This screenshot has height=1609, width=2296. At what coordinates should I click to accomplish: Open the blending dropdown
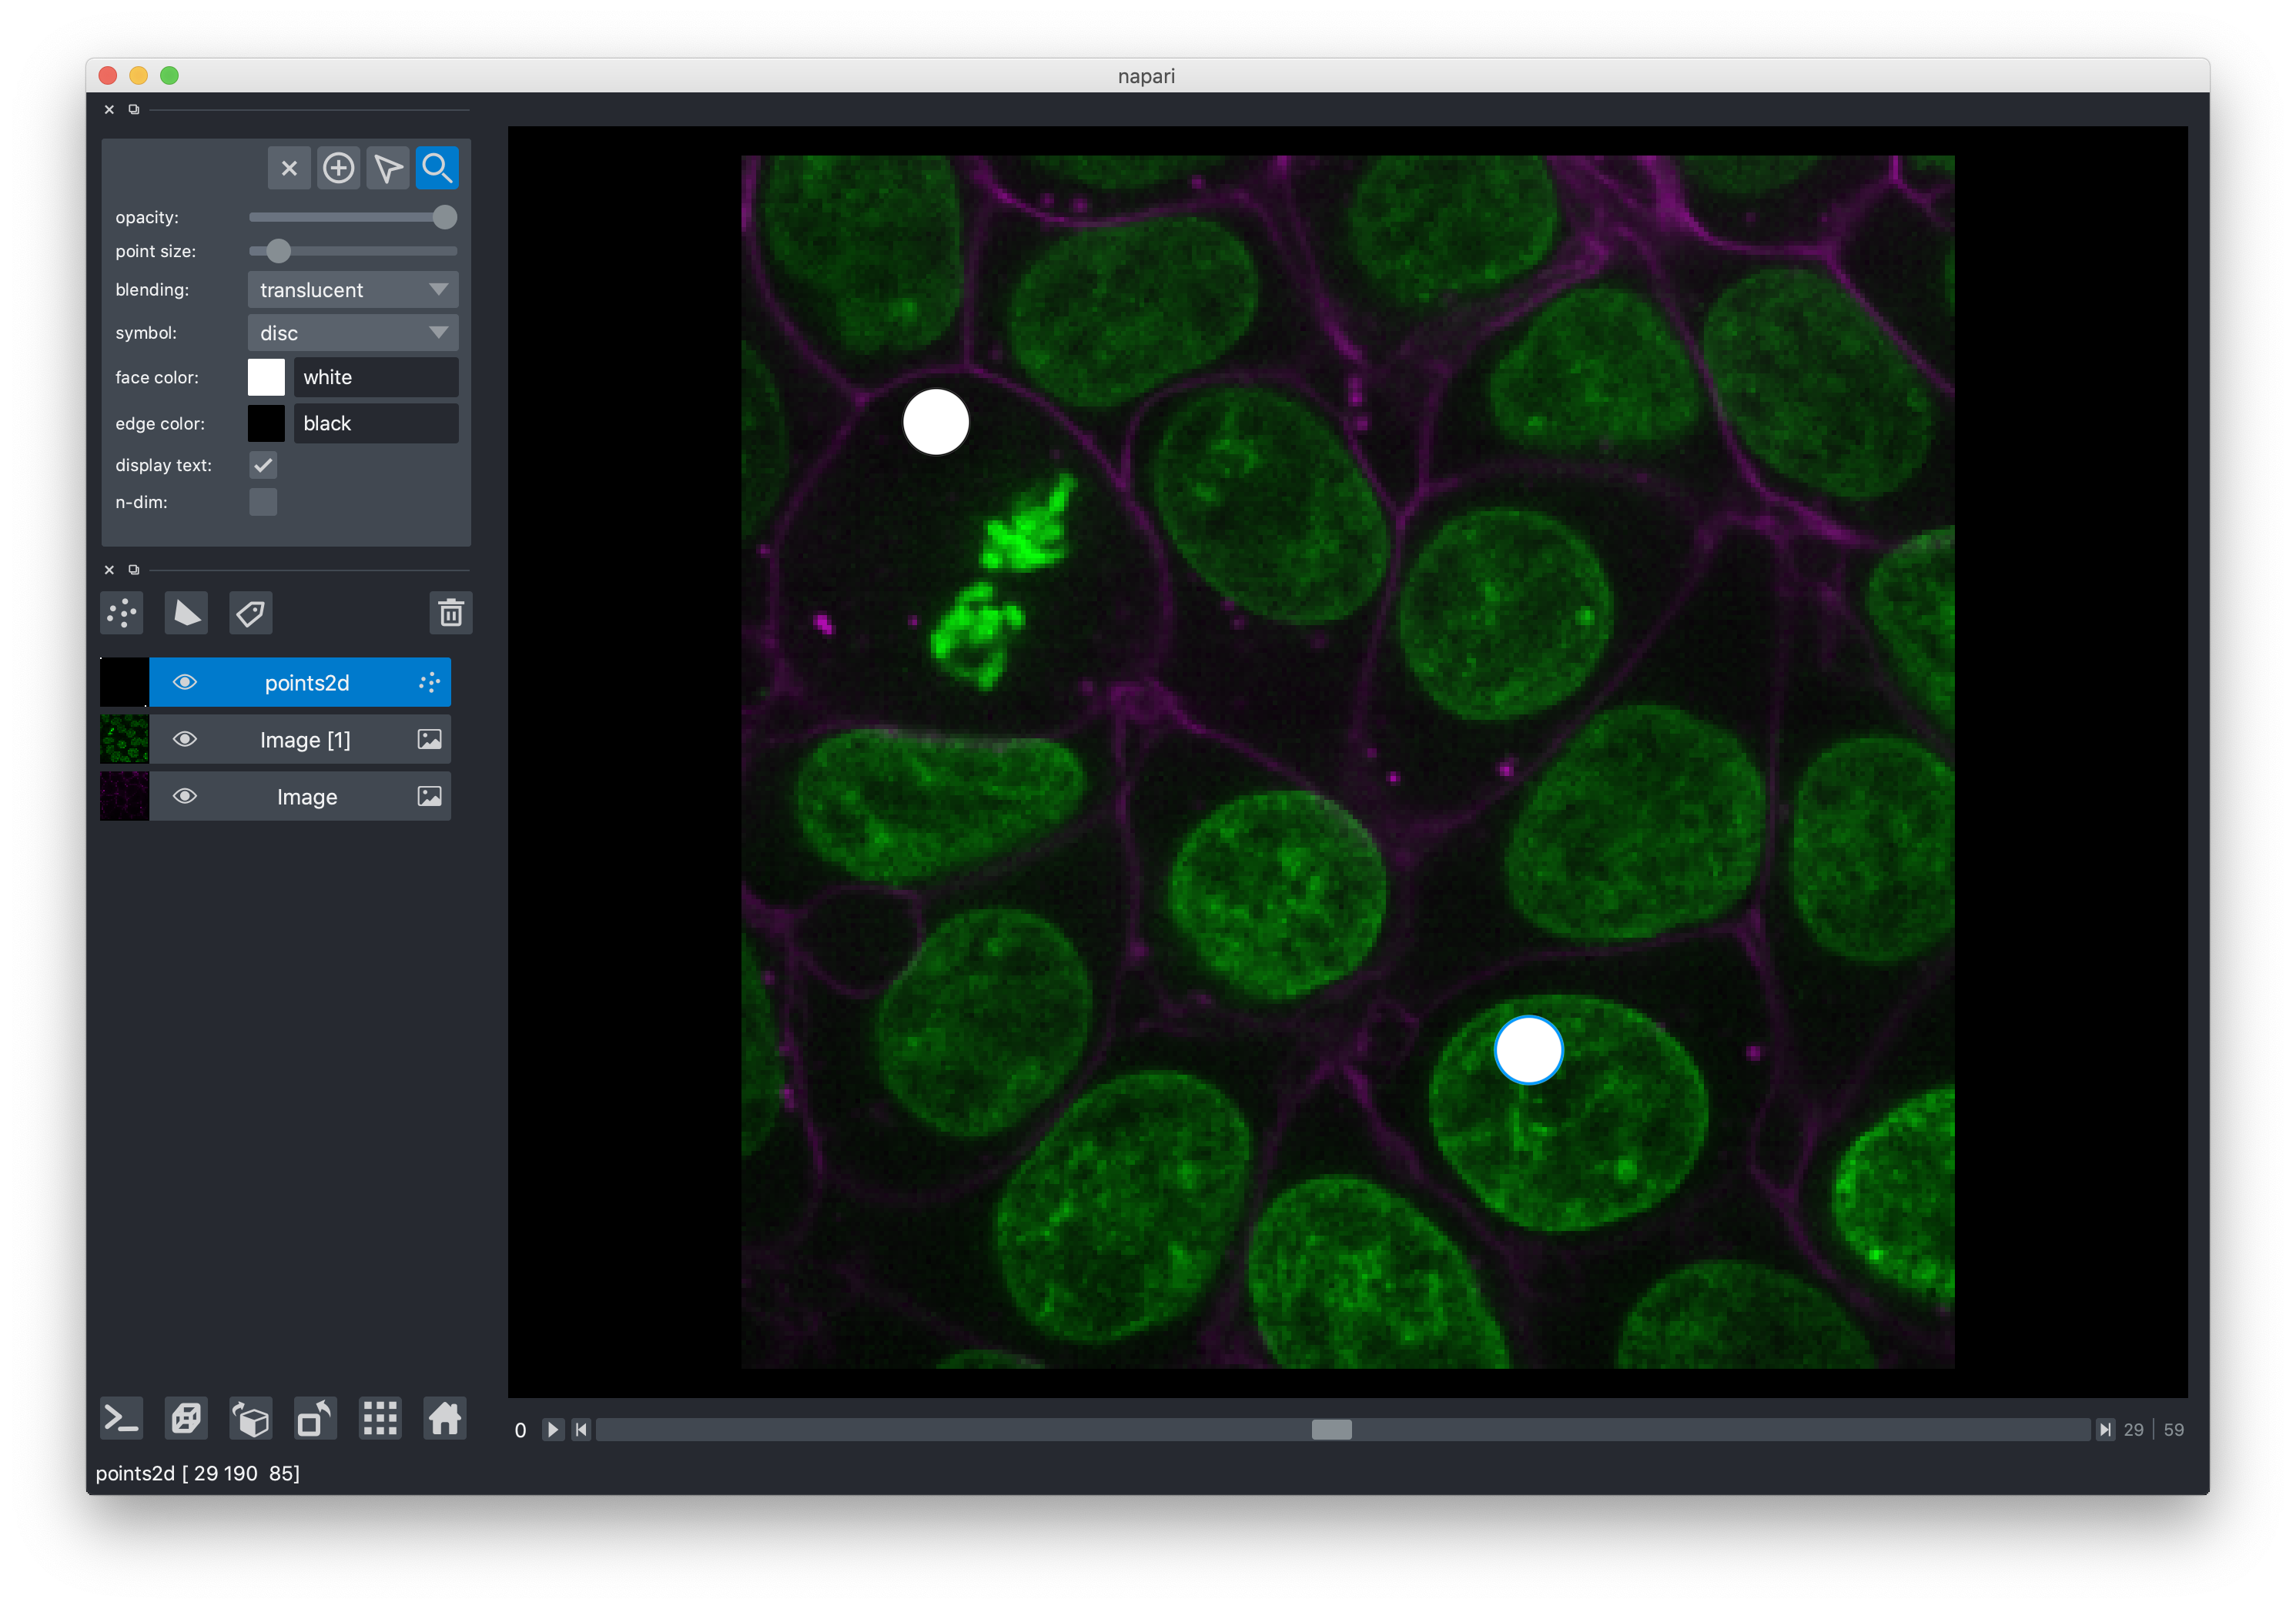(x=352, y=289)
